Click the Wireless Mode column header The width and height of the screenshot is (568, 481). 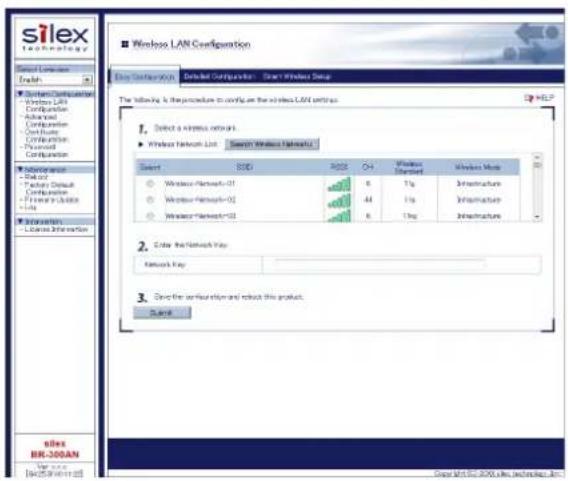[x=478, y=167]
